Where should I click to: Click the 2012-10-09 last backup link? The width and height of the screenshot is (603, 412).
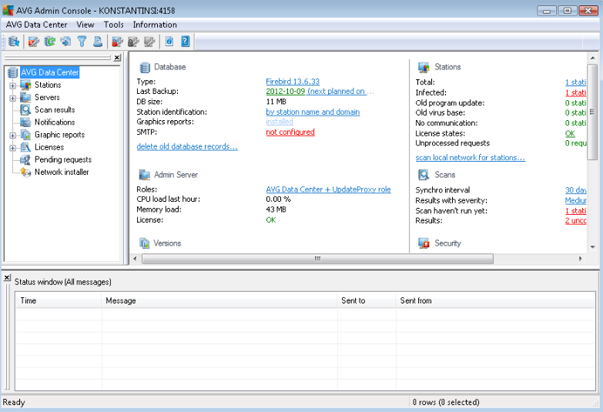[285, 91]
